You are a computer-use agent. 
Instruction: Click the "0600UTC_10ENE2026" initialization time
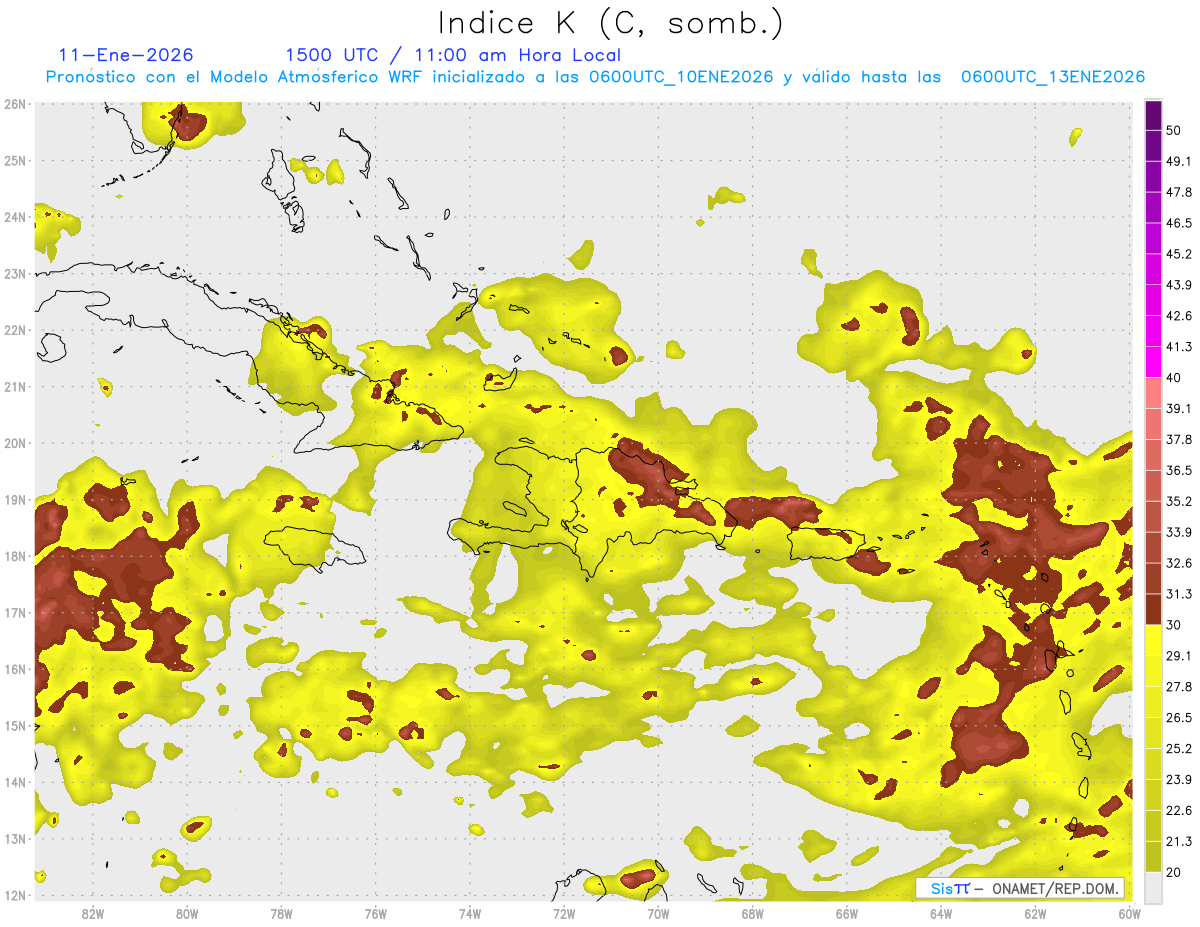(681, 77)
